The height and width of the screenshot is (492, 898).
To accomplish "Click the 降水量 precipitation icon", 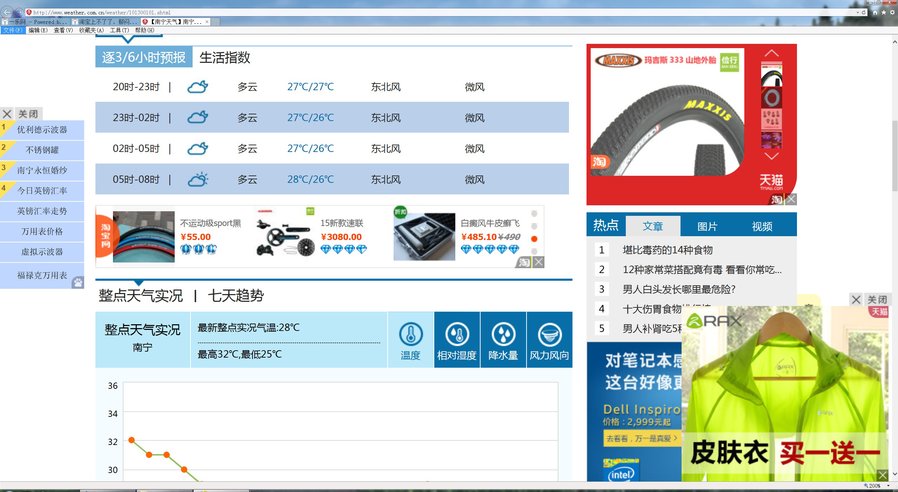I will [x=503, y=340].
